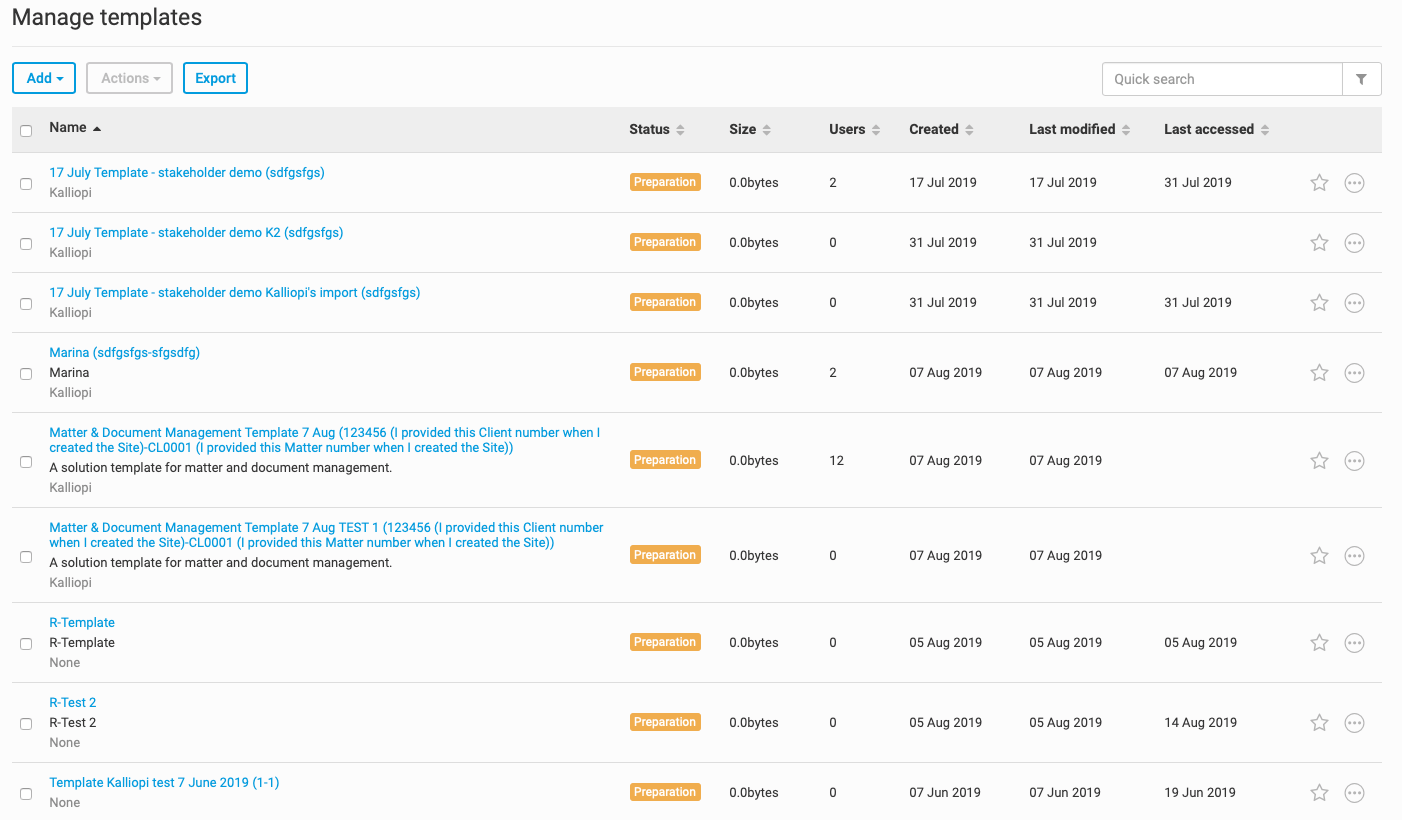Expand the Add dropdown button
1402x820 pixels.
coord(45,78)
